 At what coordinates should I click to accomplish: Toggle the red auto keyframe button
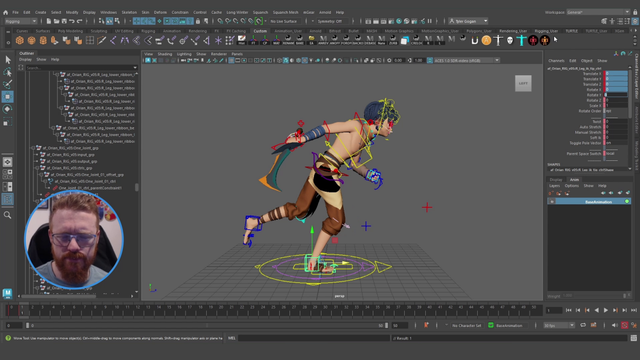click(624, 325)
